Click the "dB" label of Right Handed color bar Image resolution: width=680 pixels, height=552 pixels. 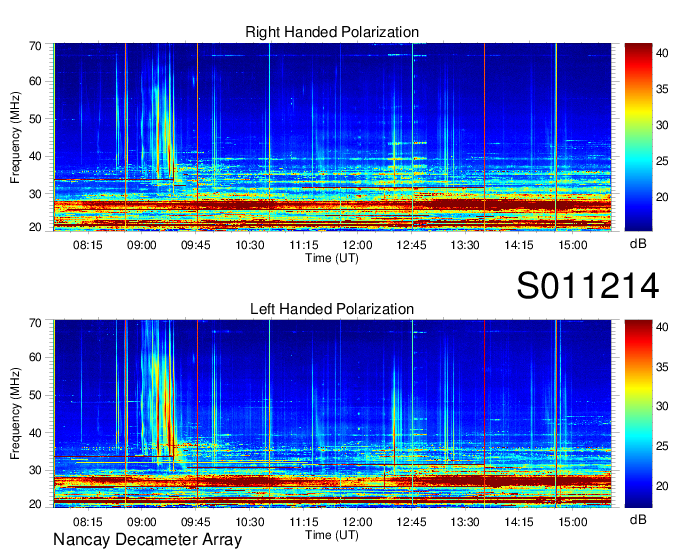pos(638,244)
